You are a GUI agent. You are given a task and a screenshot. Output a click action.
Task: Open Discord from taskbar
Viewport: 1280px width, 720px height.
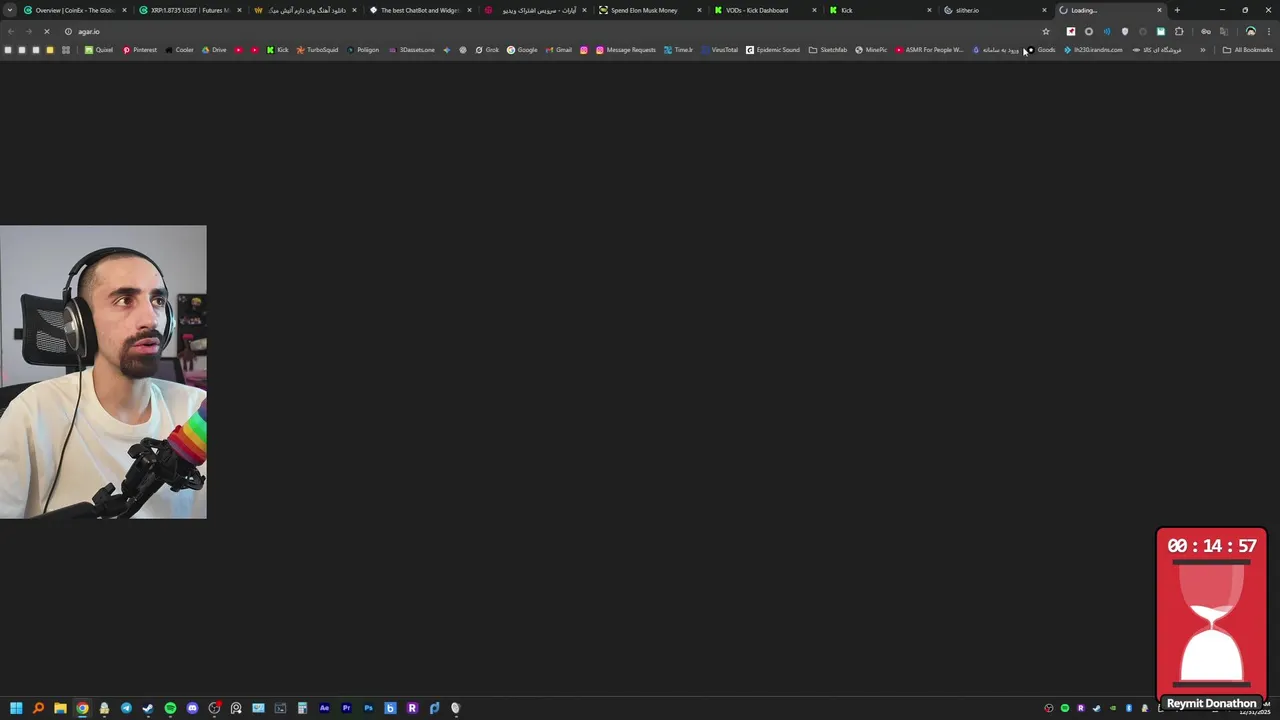point(192,708)
